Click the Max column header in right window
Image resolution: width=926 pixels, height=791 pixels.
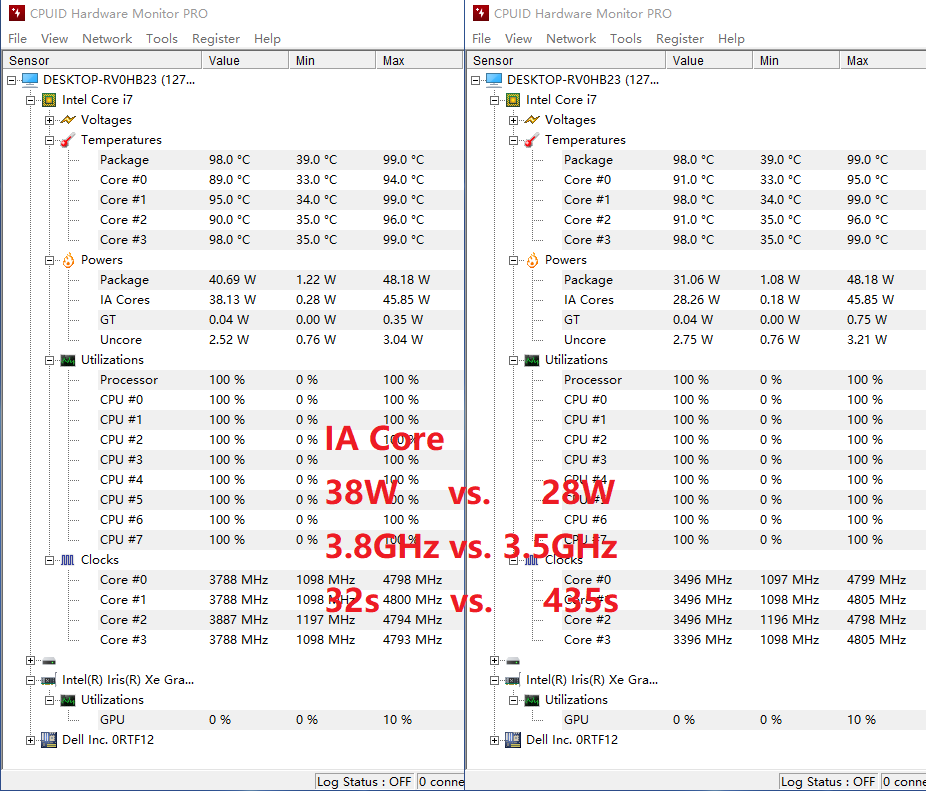click(883, 60)
